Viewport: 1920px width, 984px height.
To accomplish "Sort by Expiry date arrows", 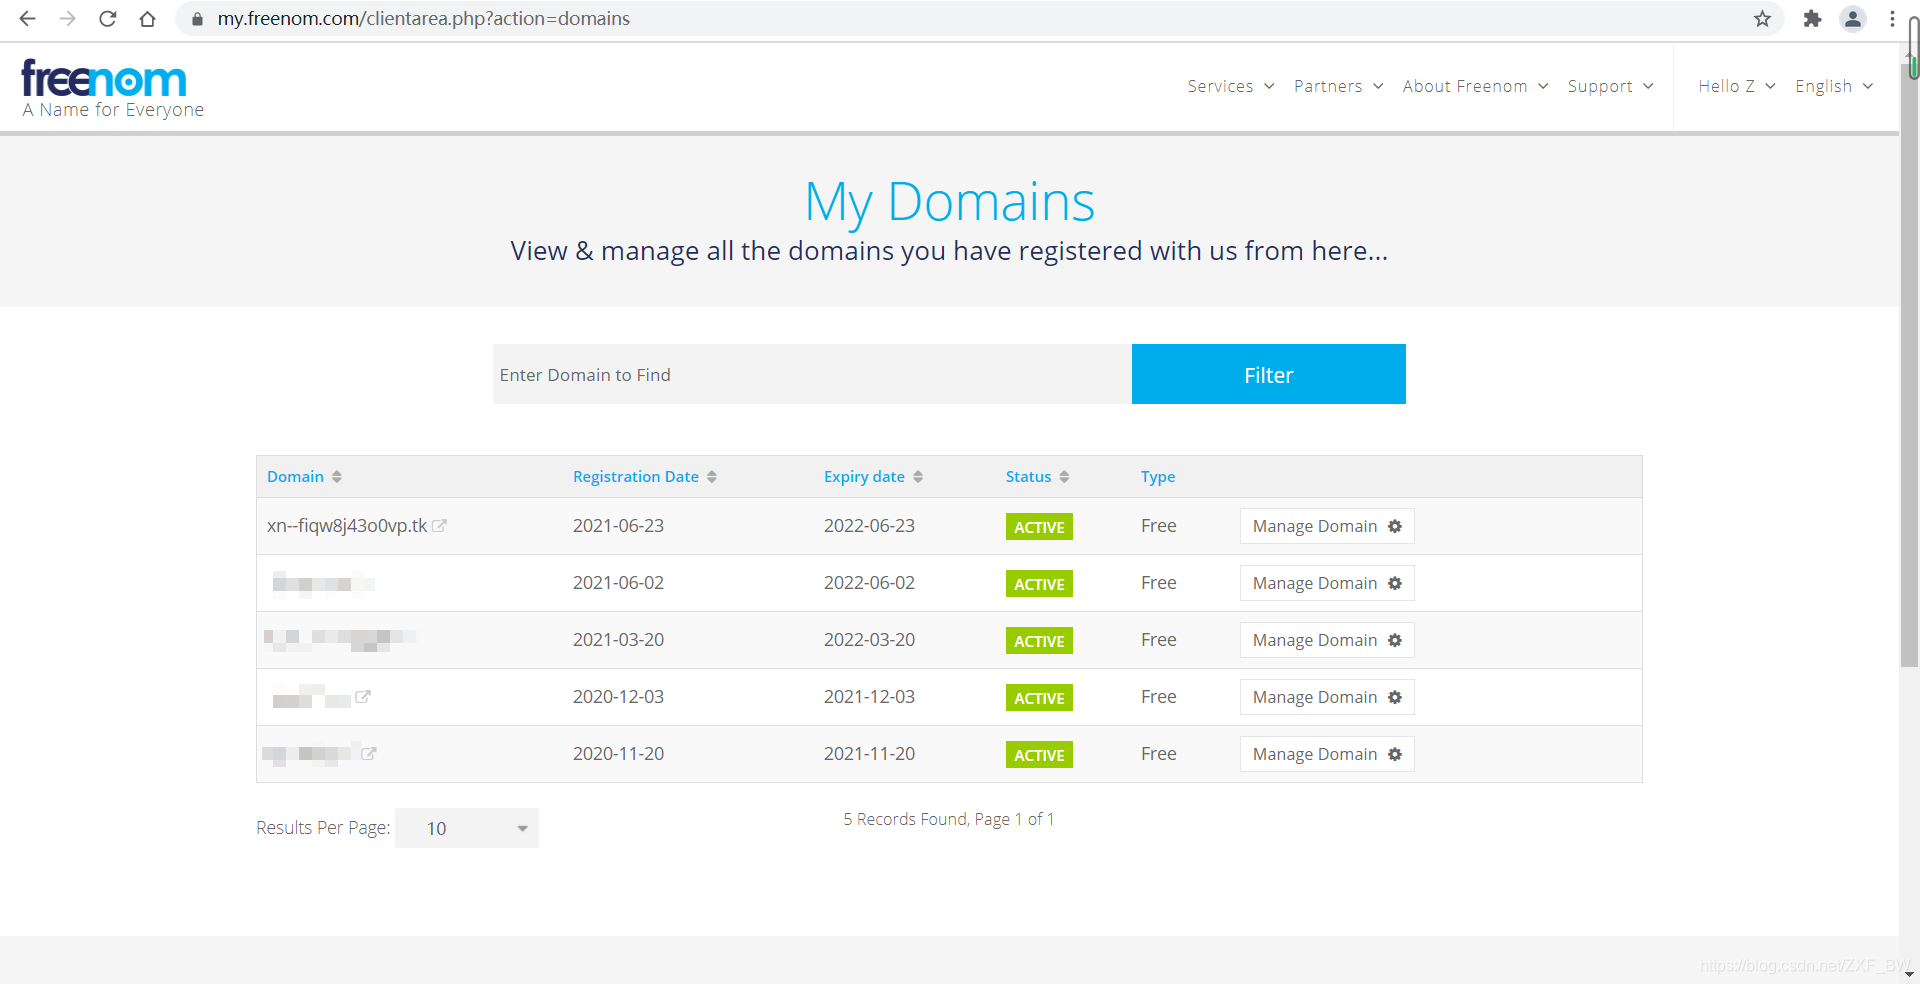I will [918, 477].
